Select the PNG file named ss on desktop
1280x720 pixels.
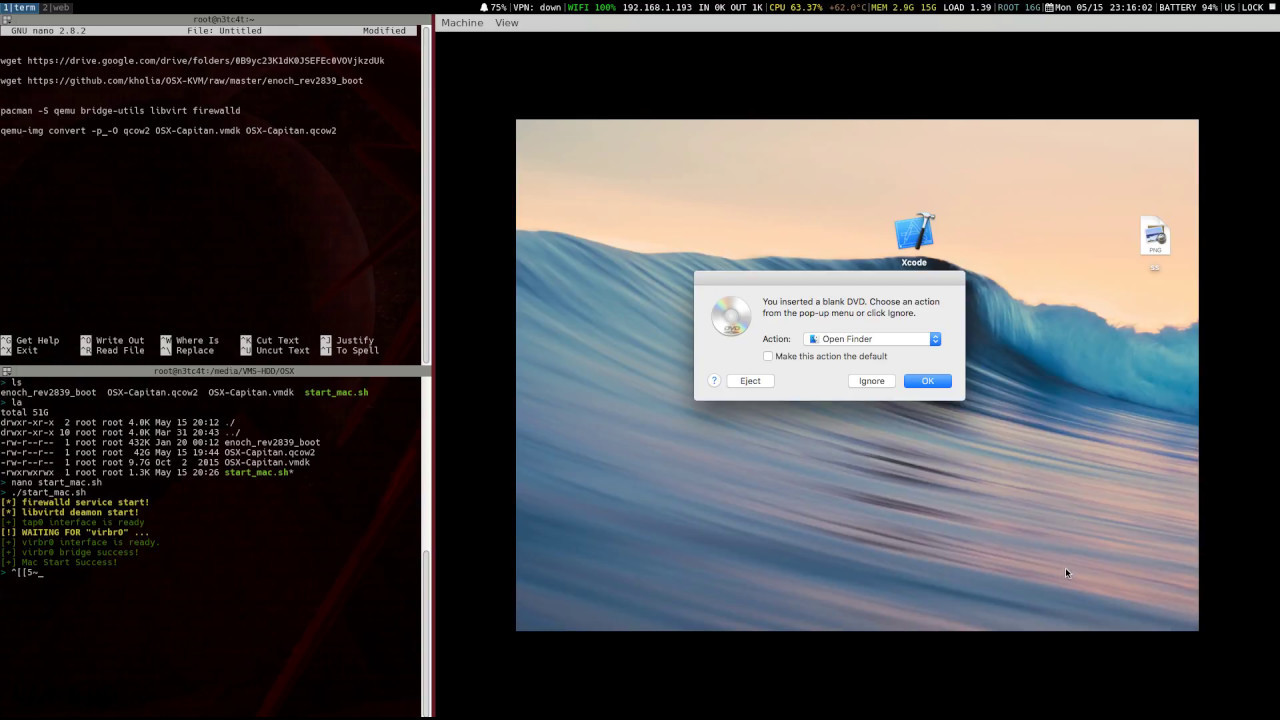click(1155, 236)
